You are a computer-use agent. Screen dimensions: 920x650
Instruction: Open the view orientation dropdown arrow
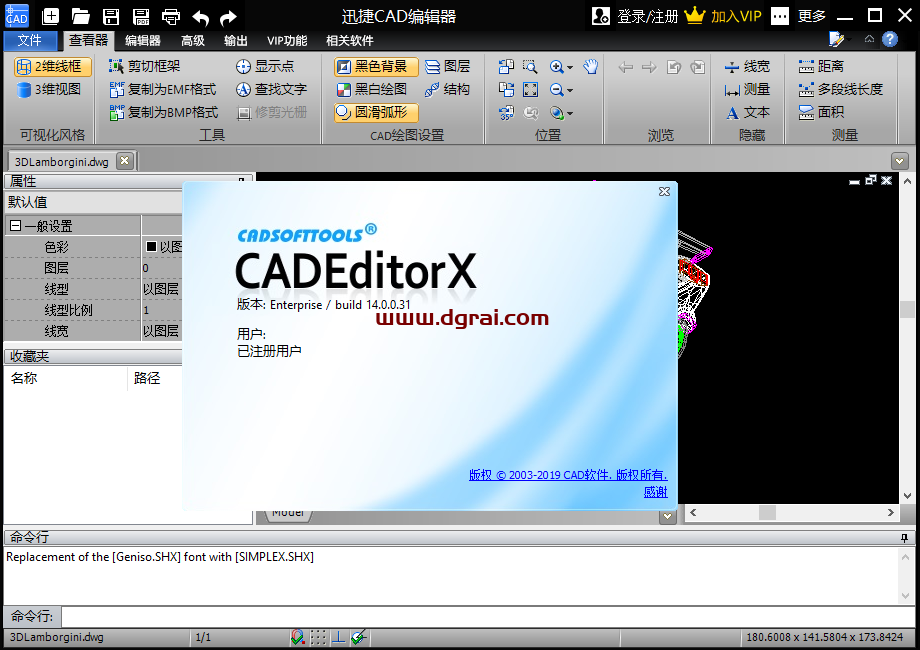pos(570,113)
